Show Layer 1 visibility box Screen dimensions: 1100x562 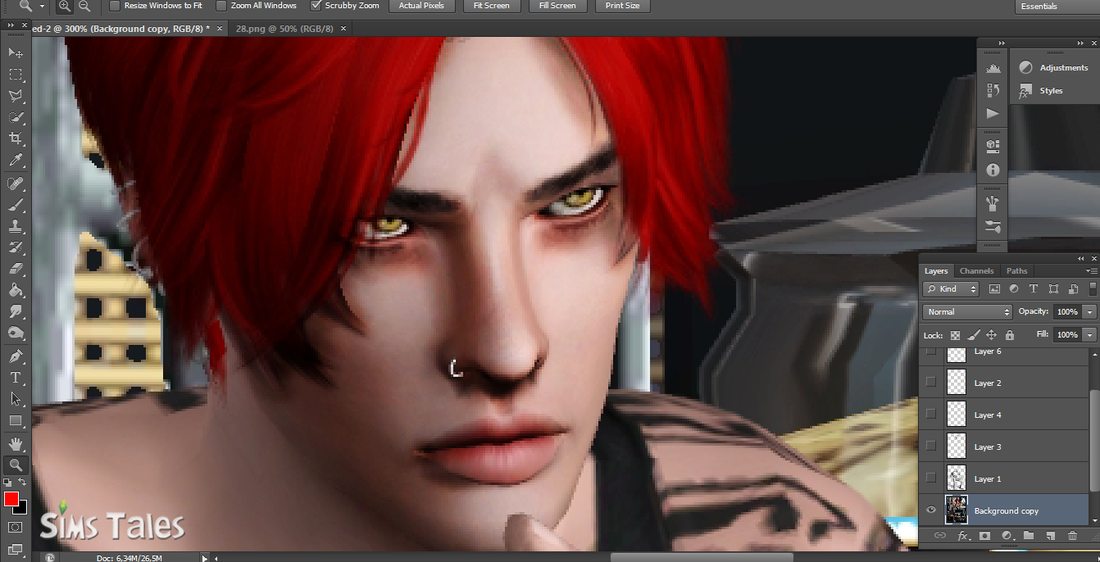pos(931,478)
